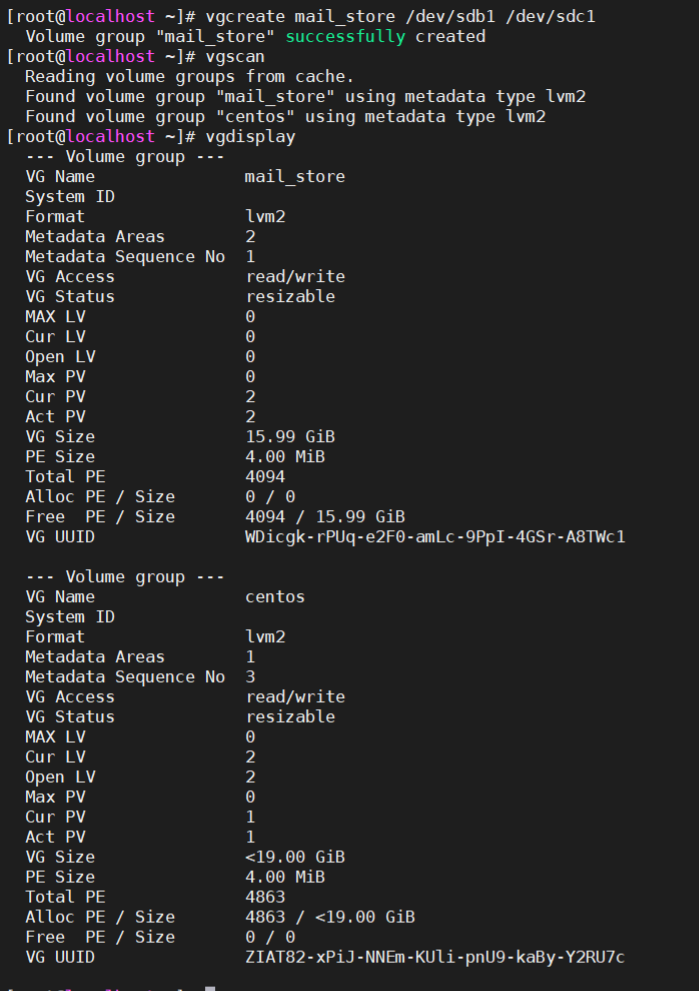Screen dimensions: 699x991
Task: Click the UUID starting with WDicgk
Action: tap(435, 536)
